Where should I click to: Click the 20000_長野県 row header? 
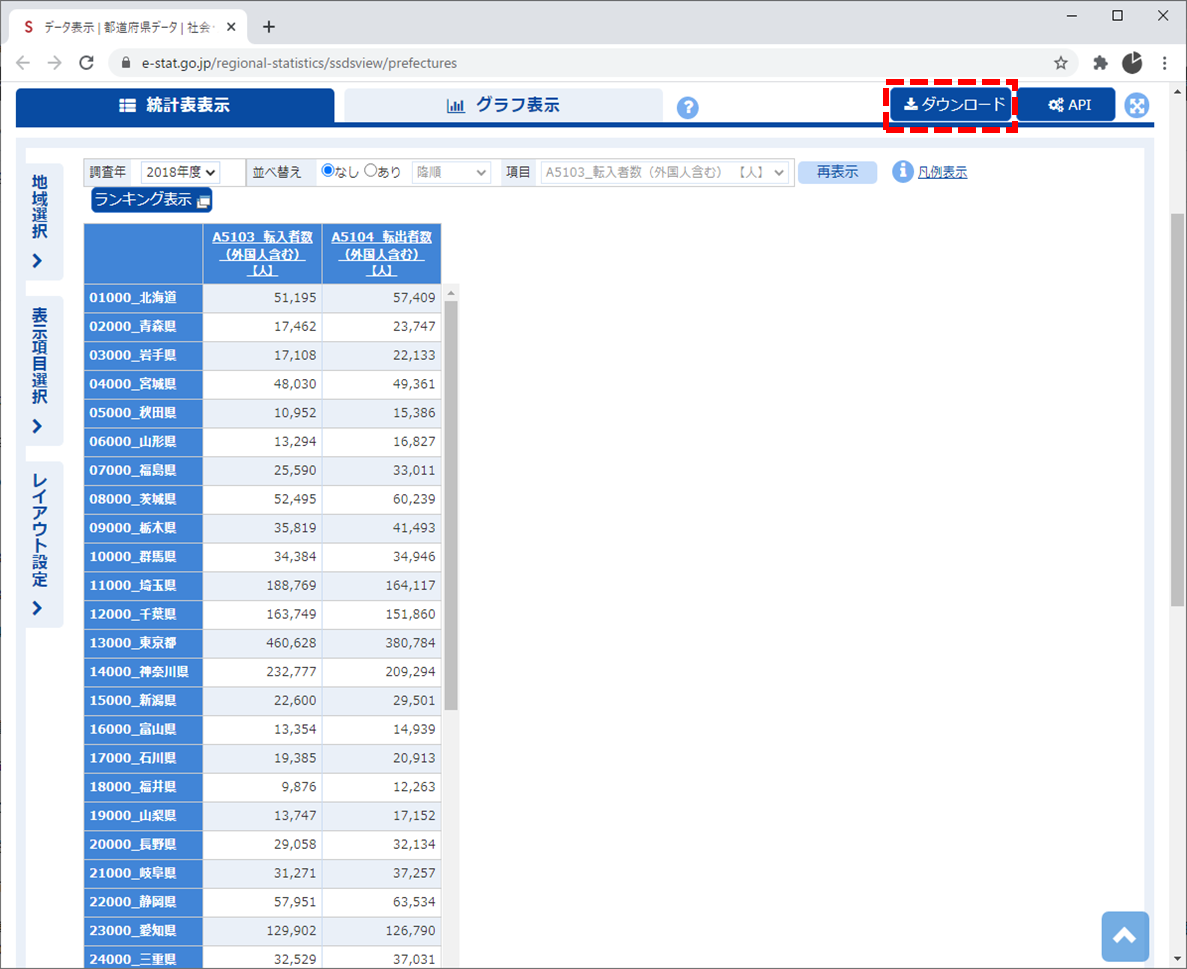coord(143,844)
